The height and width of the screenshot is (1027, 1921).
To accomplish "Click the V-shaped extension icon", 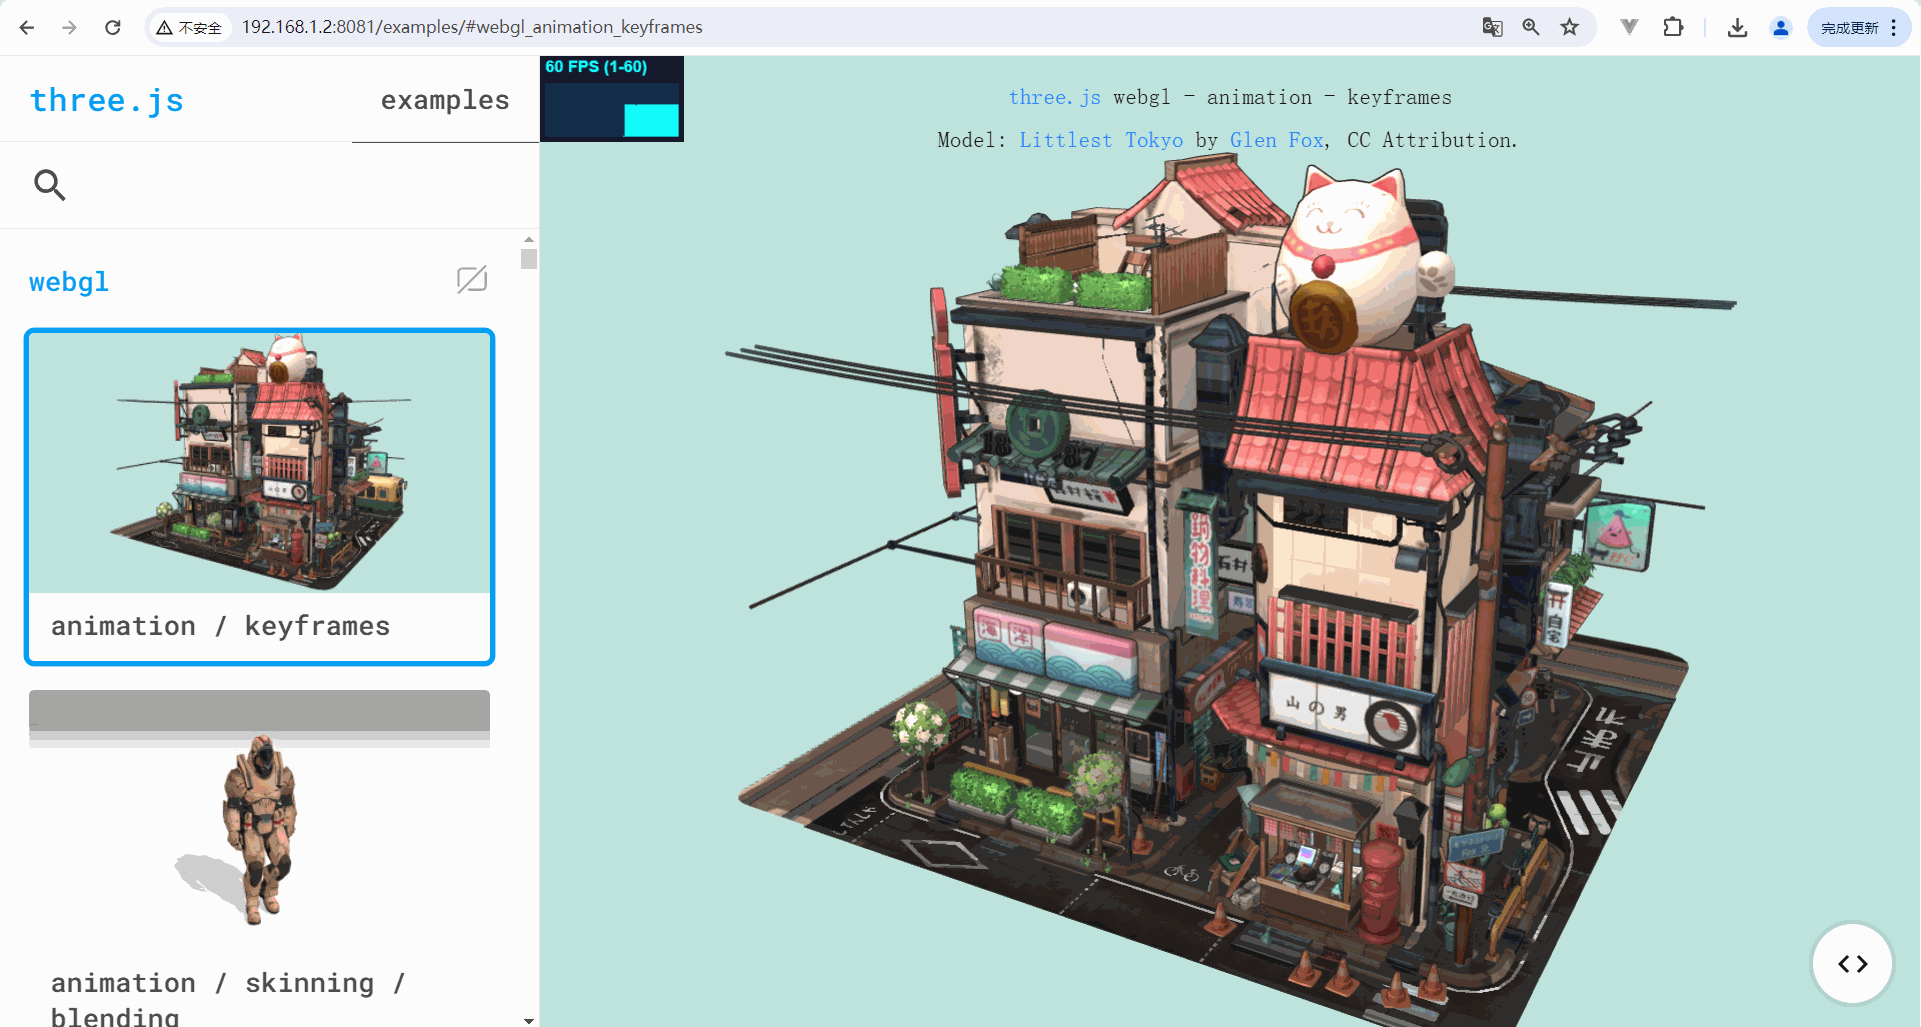I will pos(1629,27).
